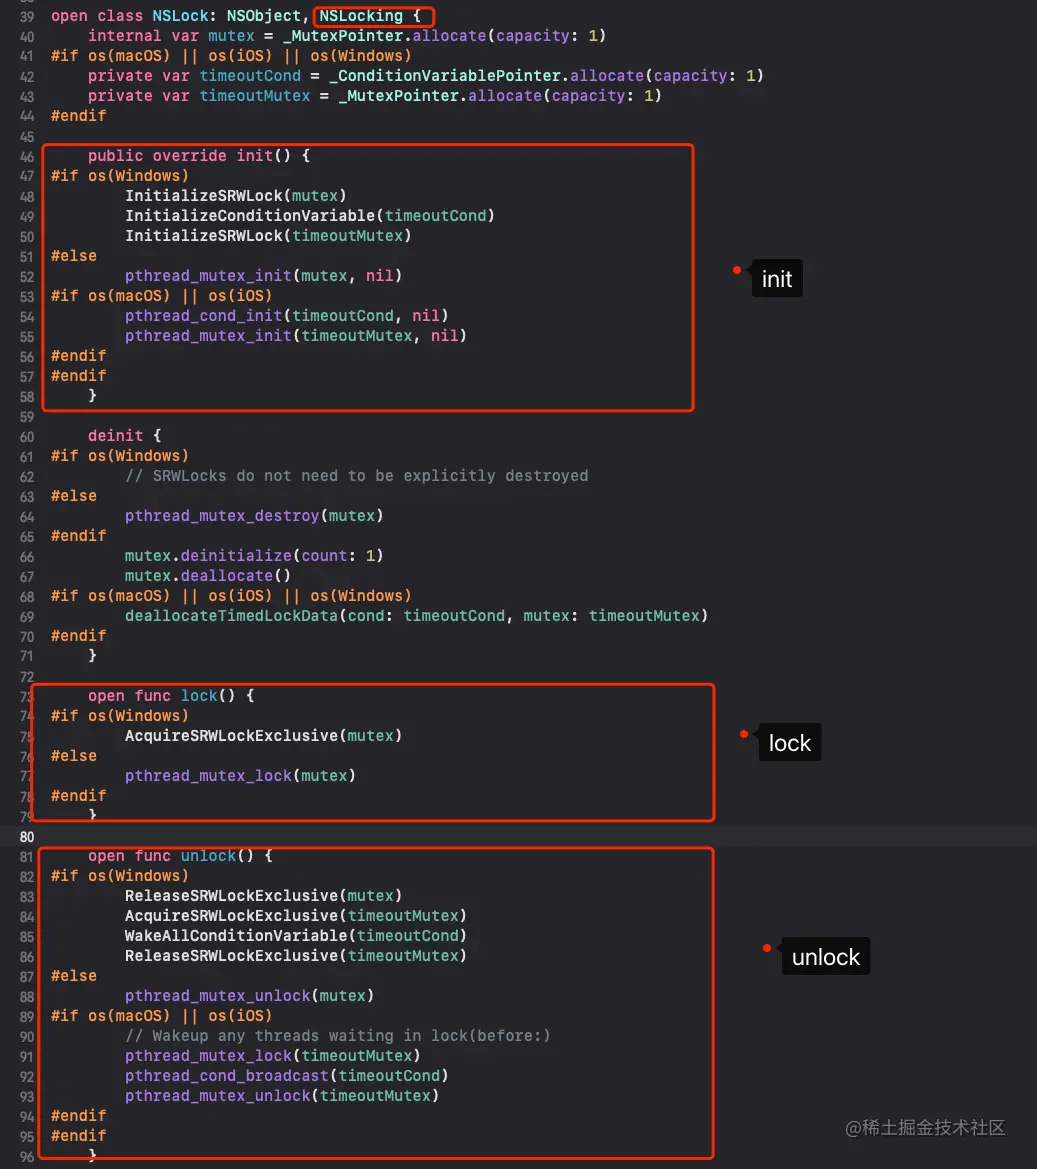Click line number 80 in the gutter
The height and width of the screenshot is (1169, 1037).
click(27, 836)
